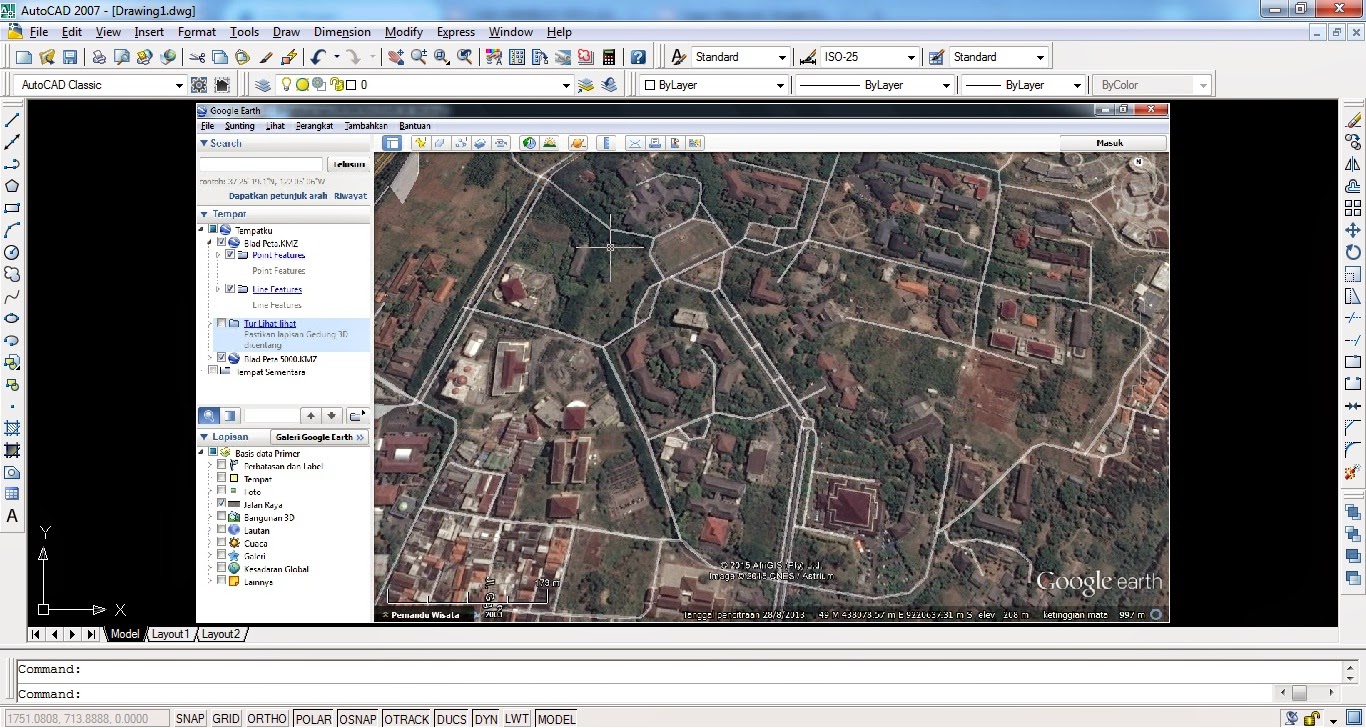Show ruler tool in Google Earth
1366x728 pixels.
pyautogui.click(x=606, y=143)
